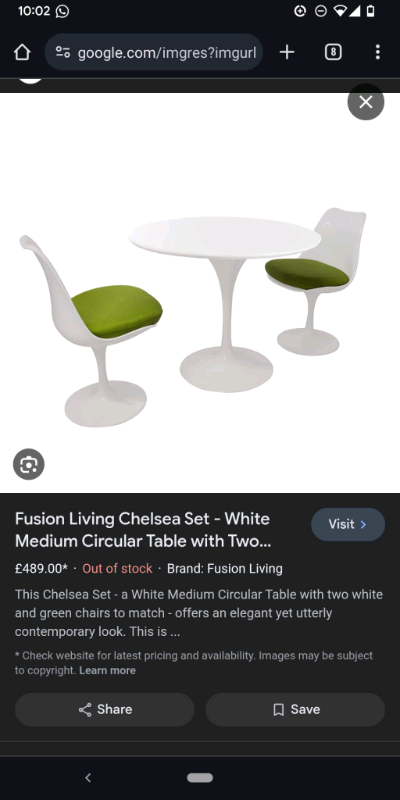Tap the Android home gesture pill

200,778
